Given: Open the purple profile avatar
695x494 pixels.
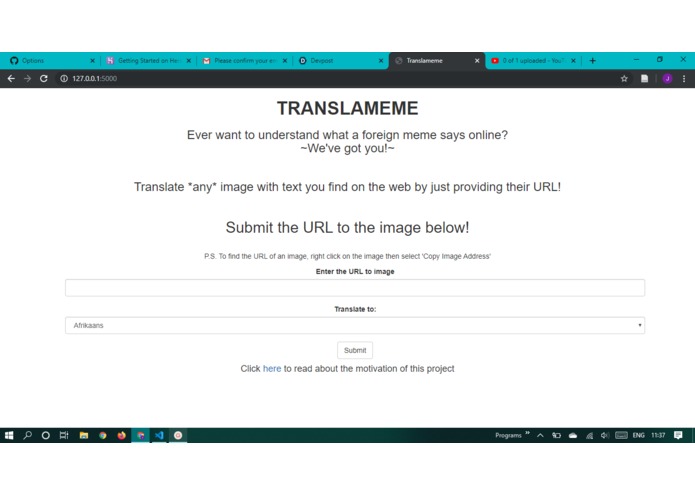Looking at the screenshot, I should pyautogui.click(x=667, y=78).
